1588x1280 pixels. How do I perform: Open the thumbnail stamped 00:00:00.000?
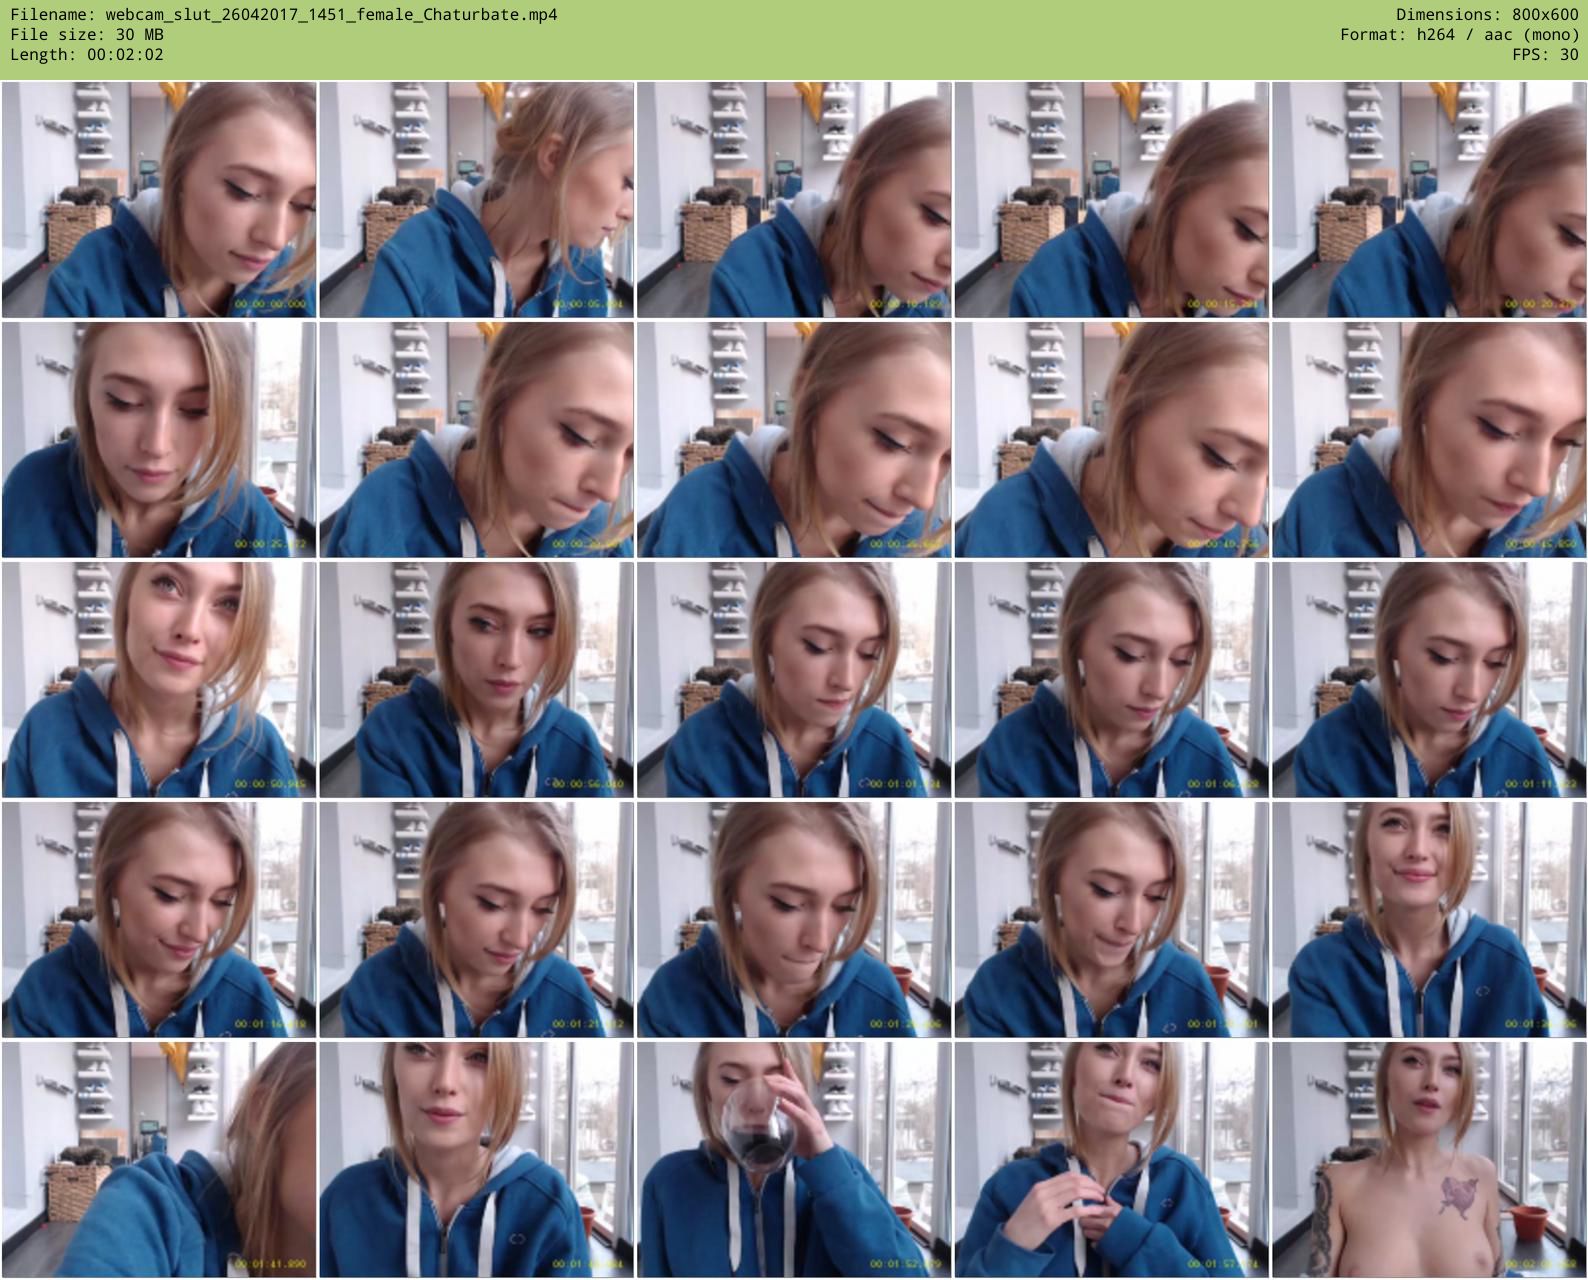click(159, 200)
